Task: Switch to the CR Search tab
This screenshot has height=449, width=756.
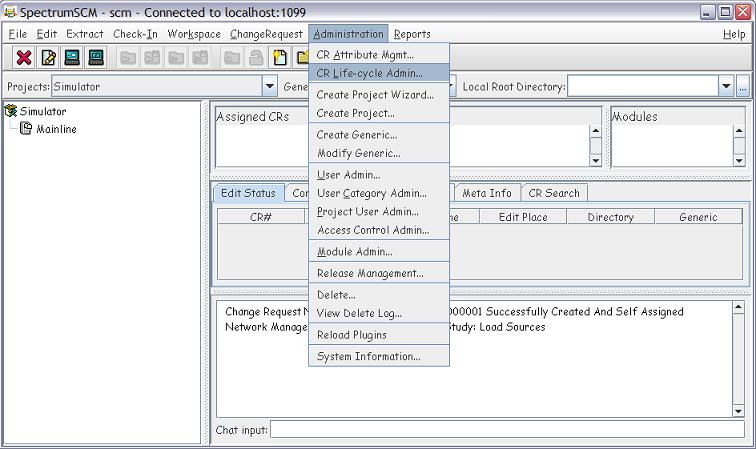Action: tap(554, 193)
